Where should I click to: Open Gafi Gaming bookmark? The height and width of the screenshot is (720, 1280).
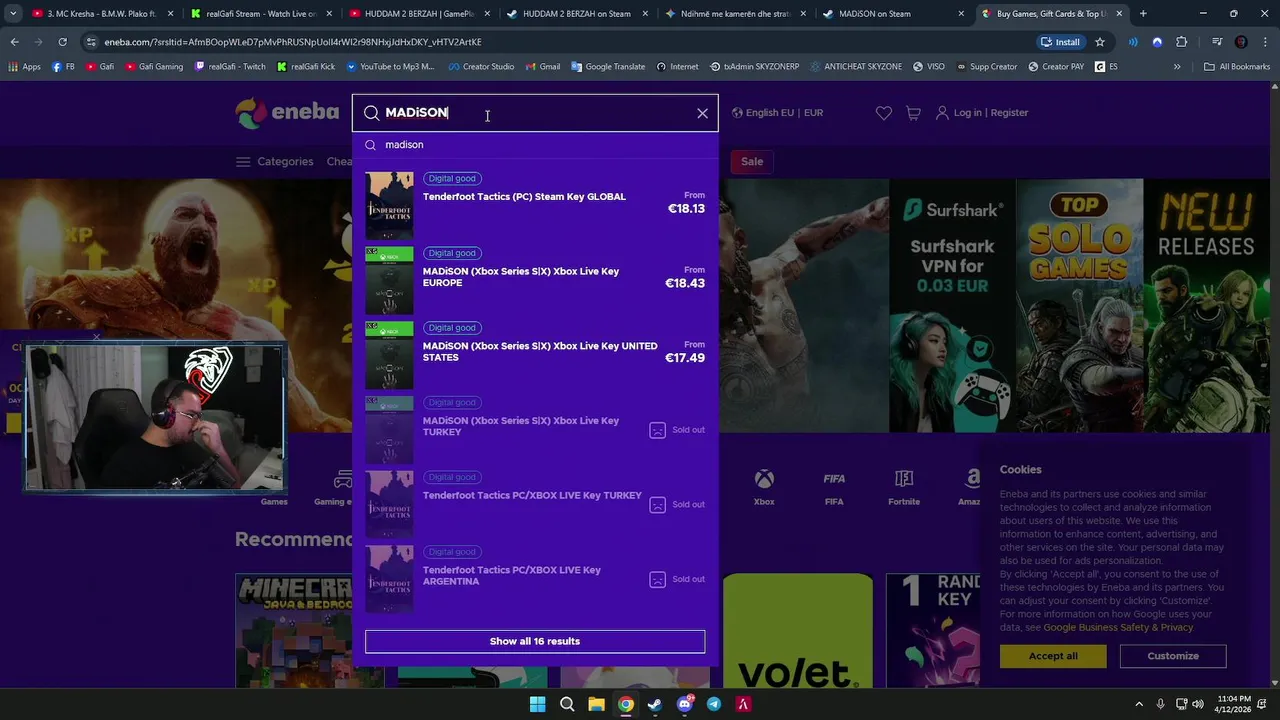click(x=154, y=67)
